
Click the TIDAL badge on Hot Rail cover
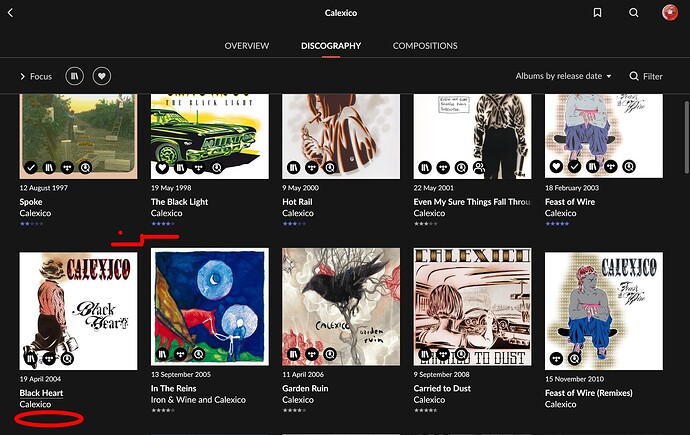pos(312,167)
